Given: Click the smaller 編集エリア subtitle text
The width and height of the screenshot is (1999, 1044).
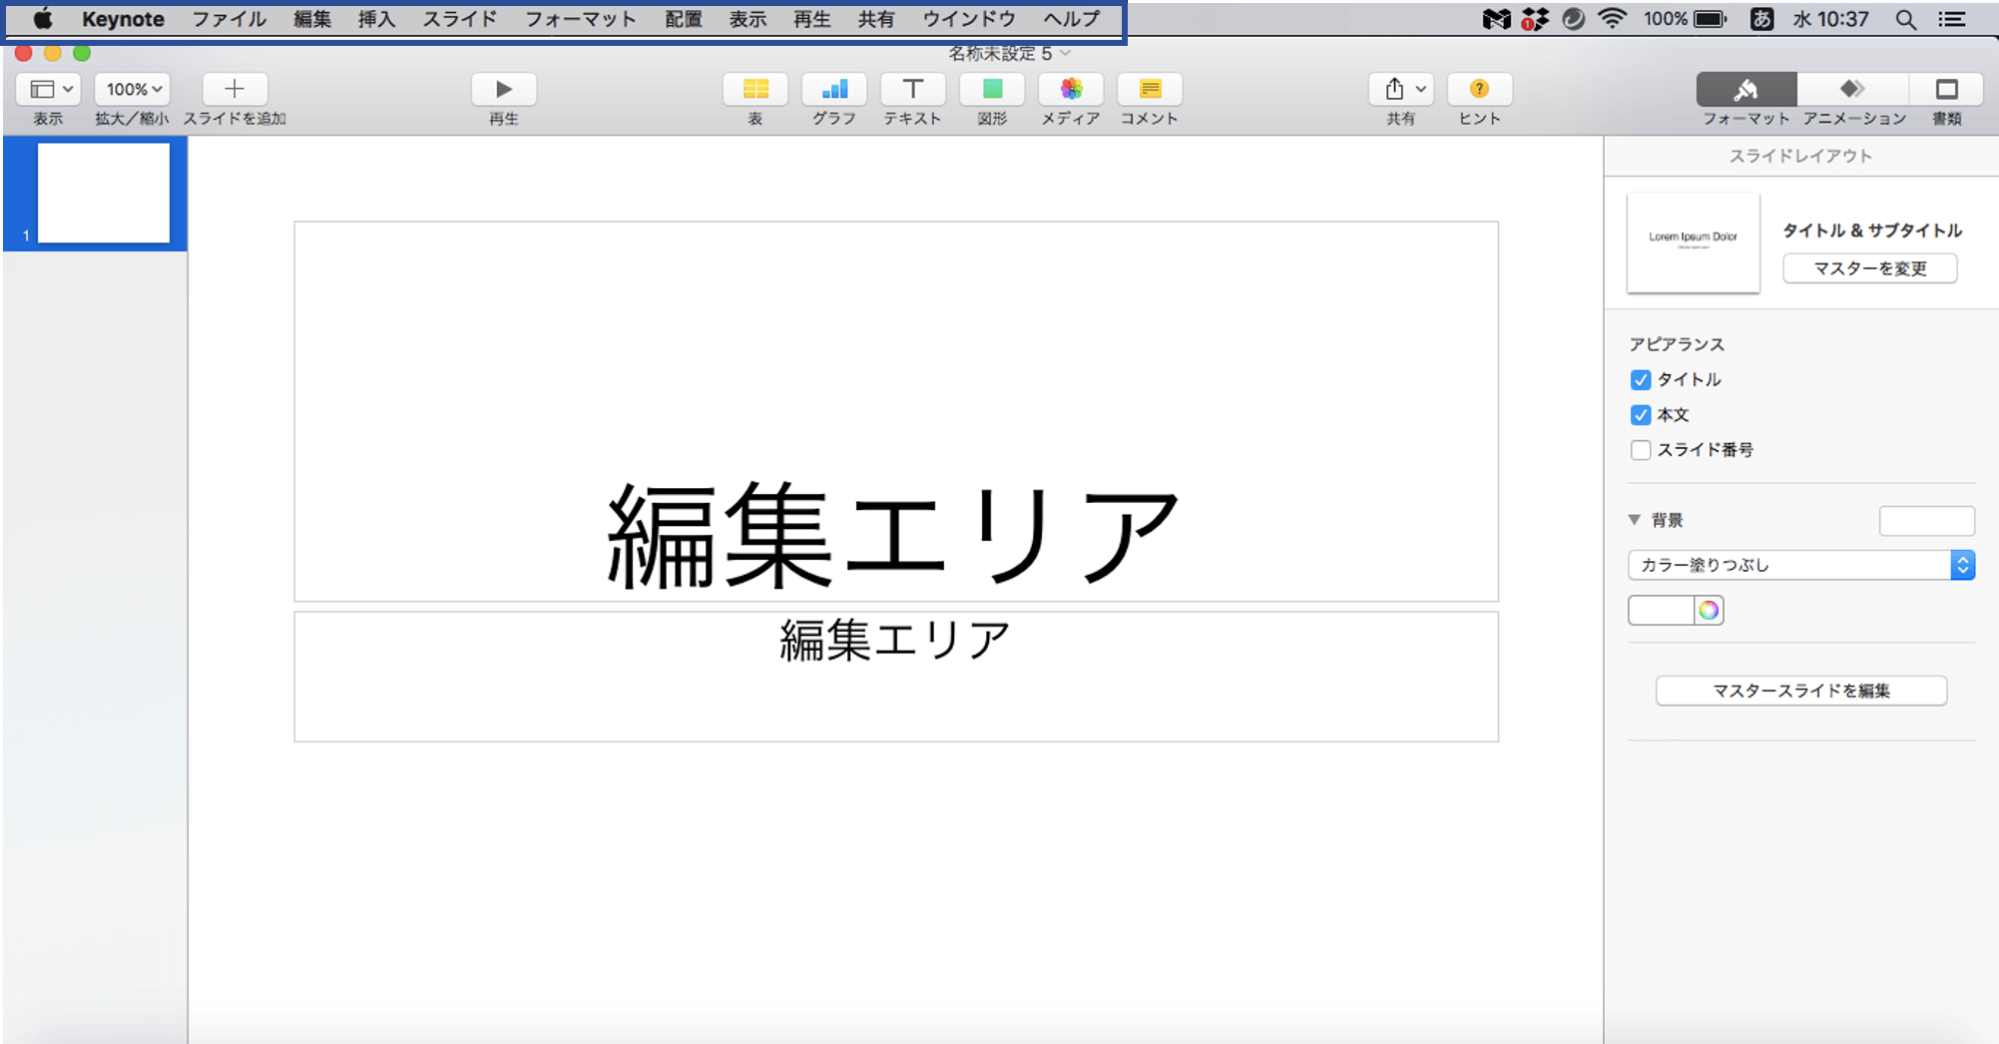Looking at the screenshot, I should (895, 640).
